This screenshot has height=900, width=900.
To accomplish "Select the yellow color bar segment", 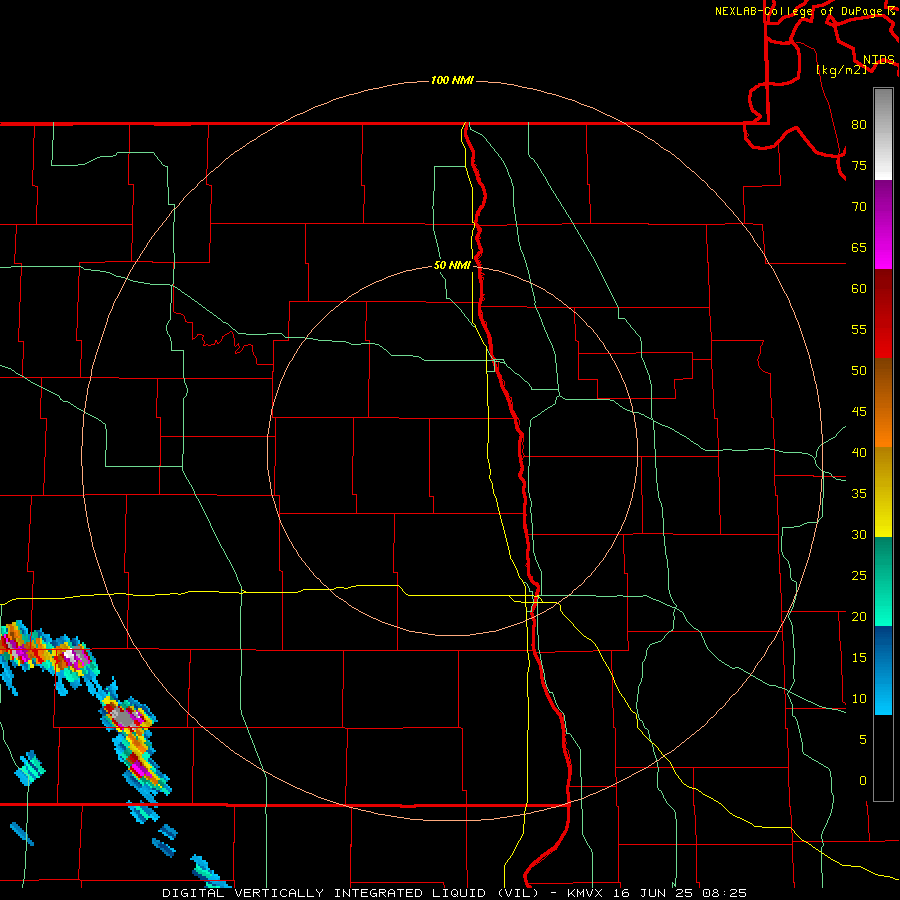I will pos(883,492).
